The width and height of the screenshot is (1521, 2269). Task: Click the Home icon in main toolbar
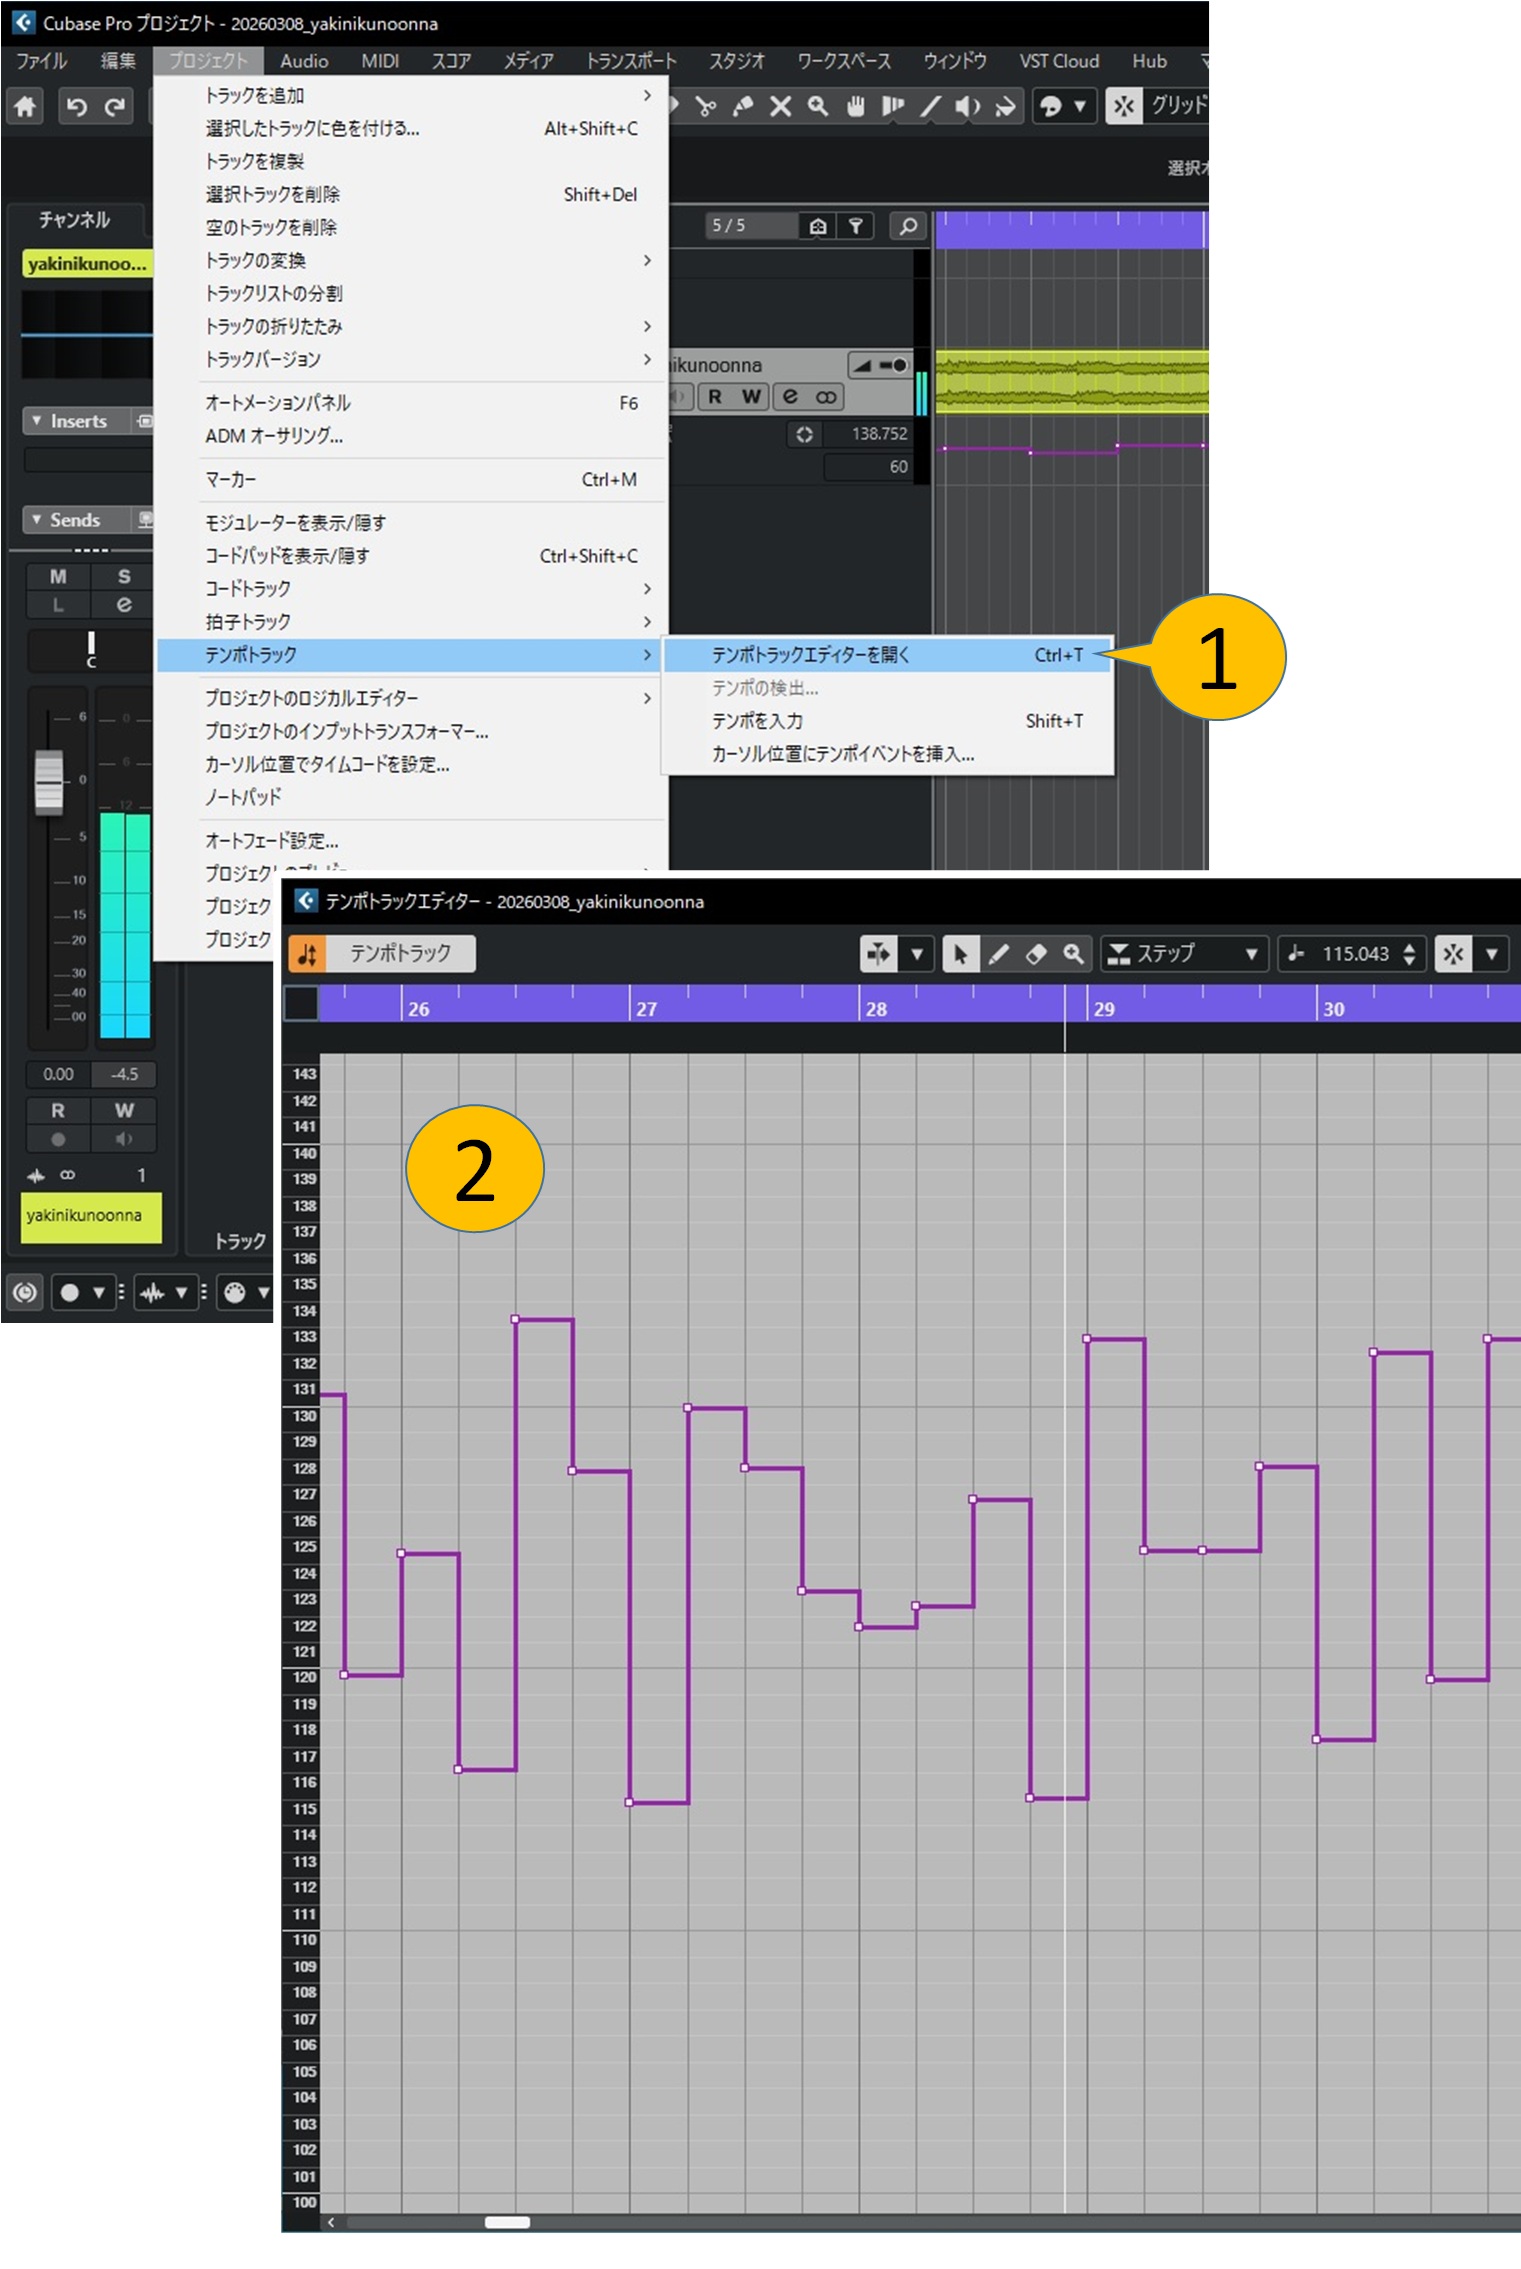25,106
